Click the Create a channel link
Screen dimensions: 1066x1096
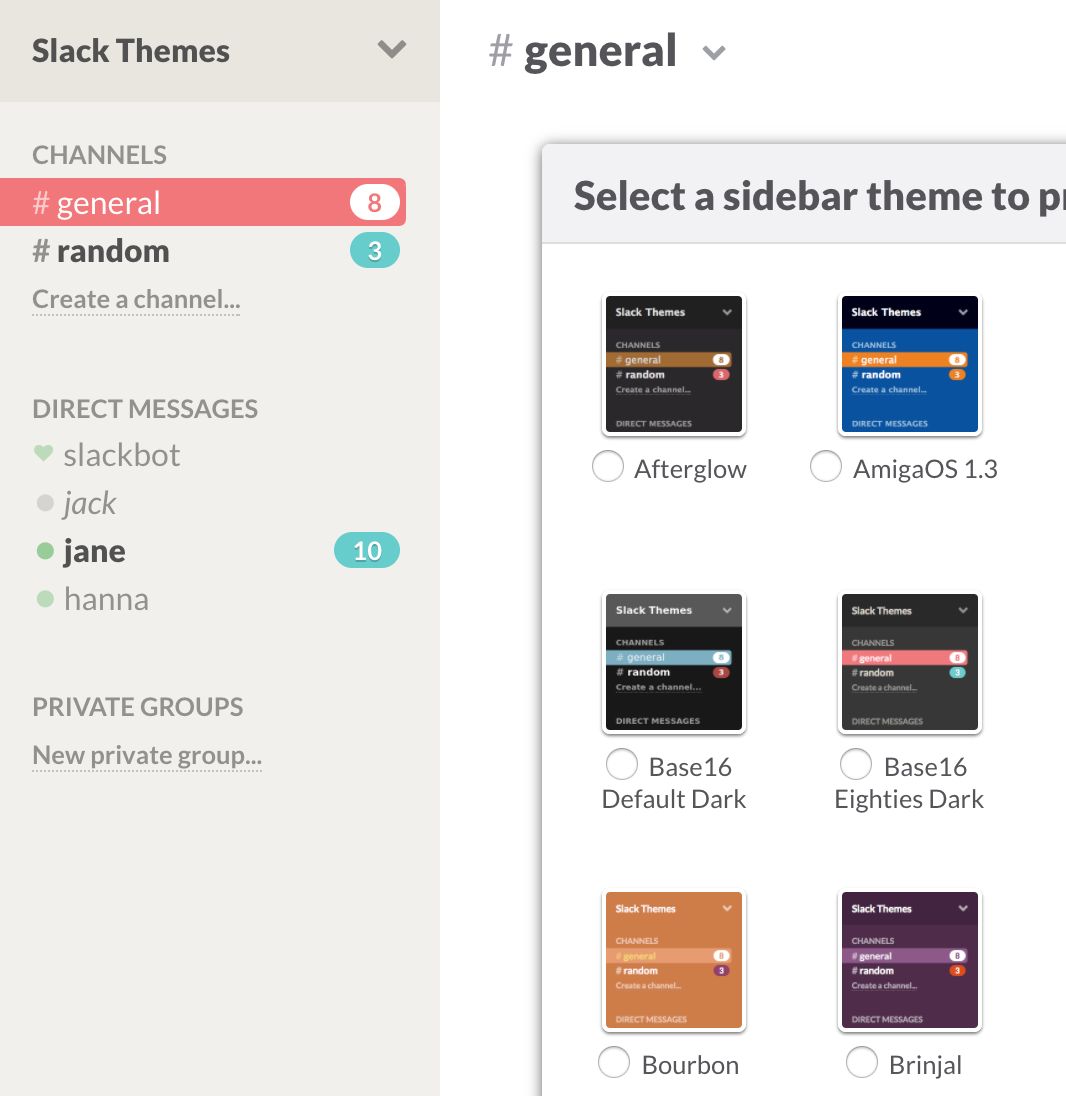click(136, 299)
